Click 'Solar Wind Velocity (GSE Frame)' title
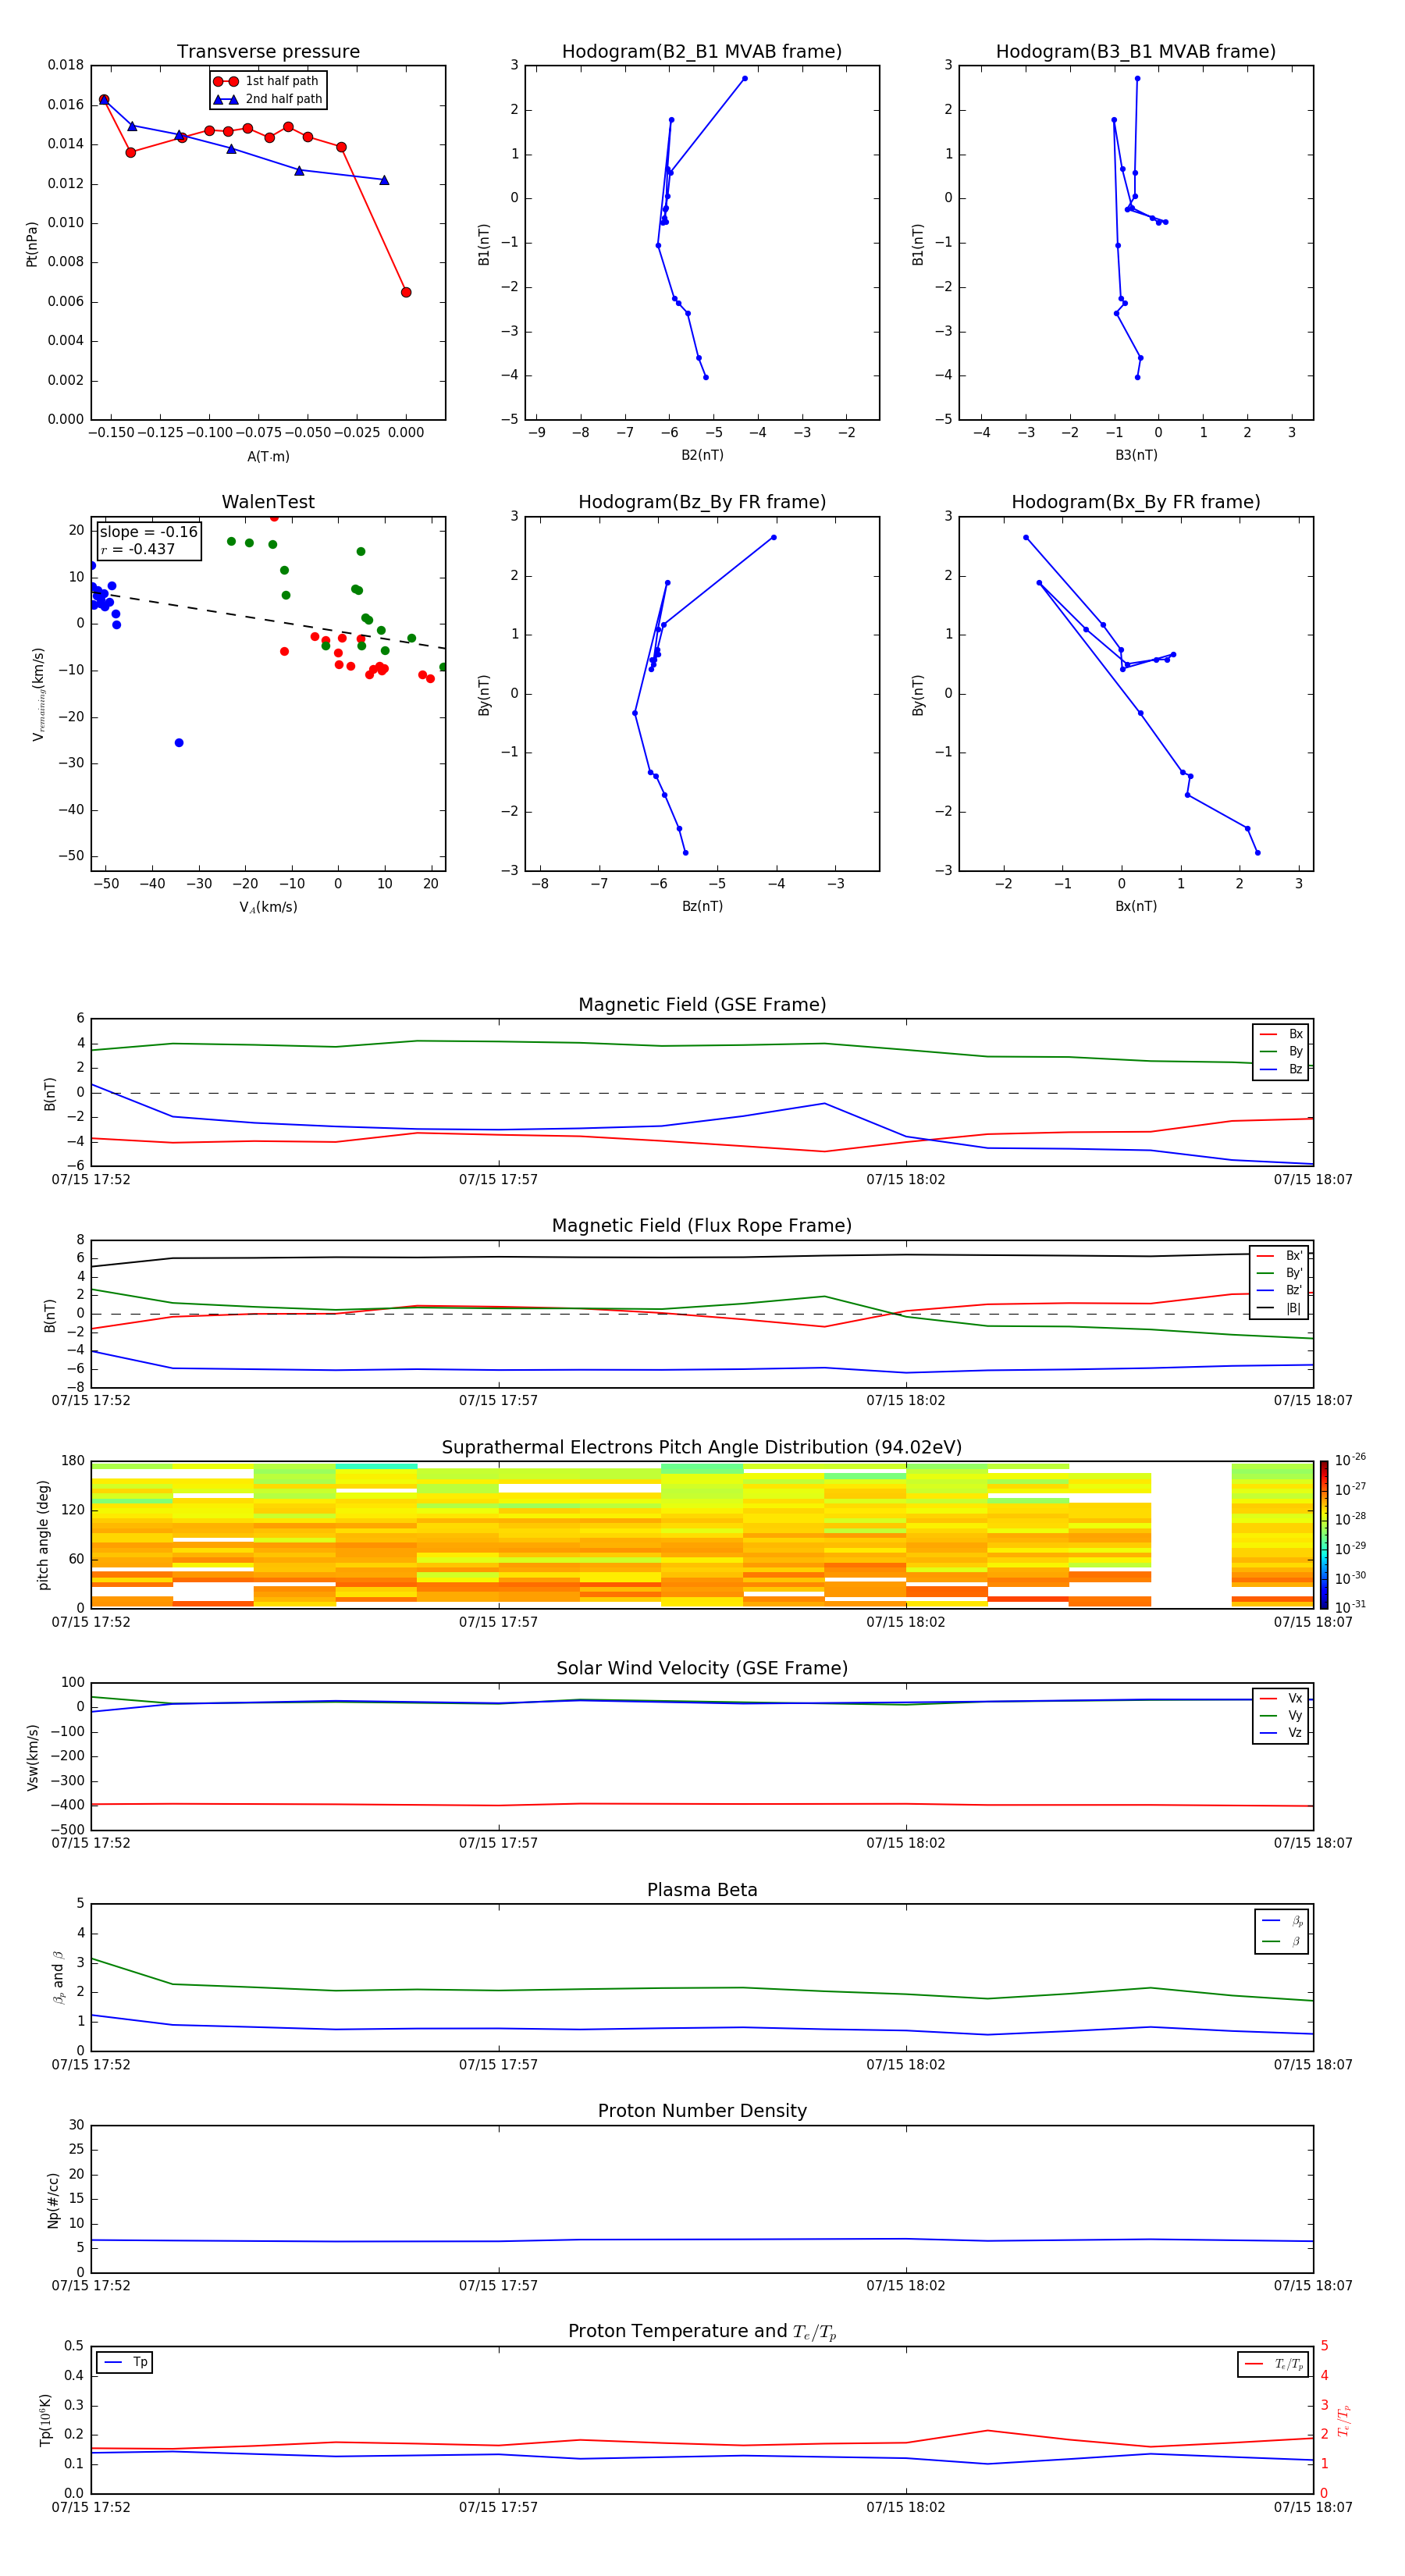 tap(702, 1668)
